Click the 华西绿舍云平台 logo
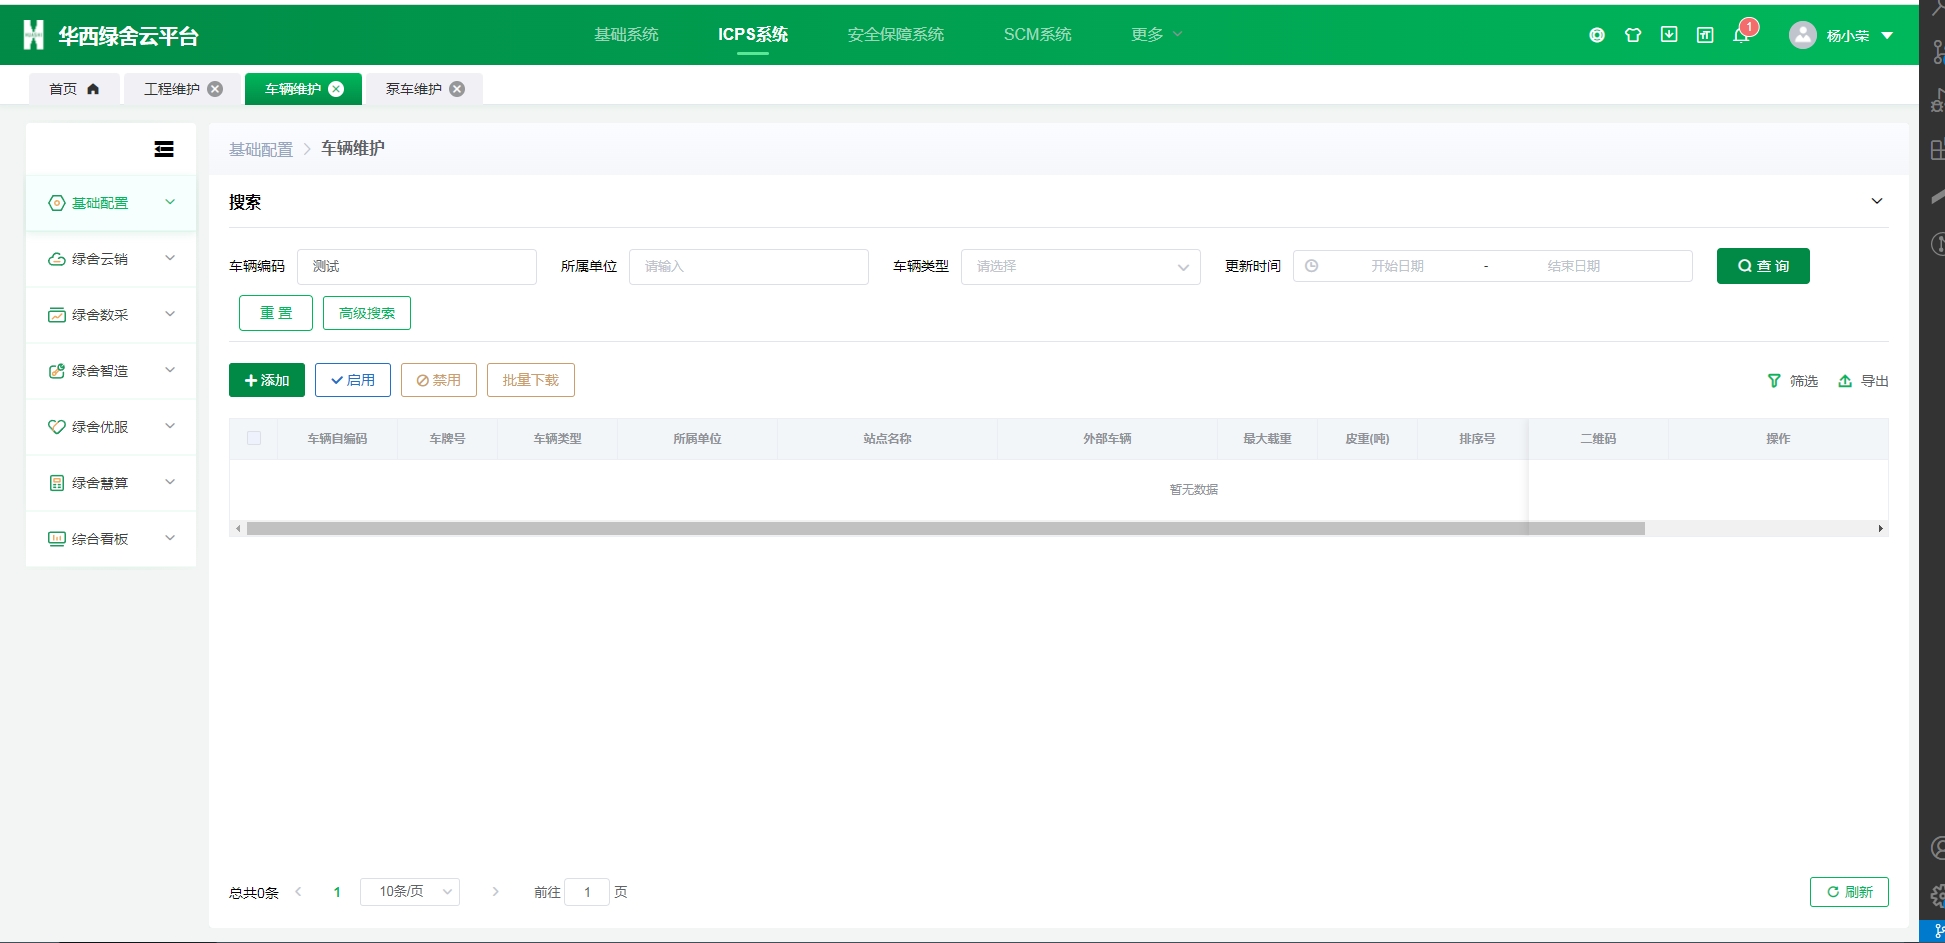Image resolution: width=1945 pixels, height=943 pixels. tap(111, 36)
